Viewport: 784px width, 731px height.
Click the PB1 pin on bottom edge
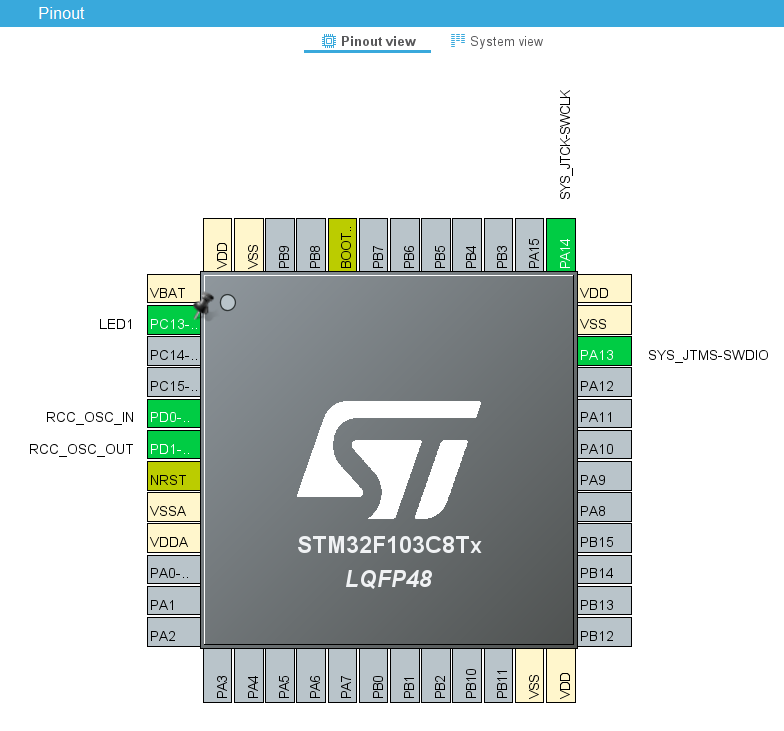(x=405, y=676)
